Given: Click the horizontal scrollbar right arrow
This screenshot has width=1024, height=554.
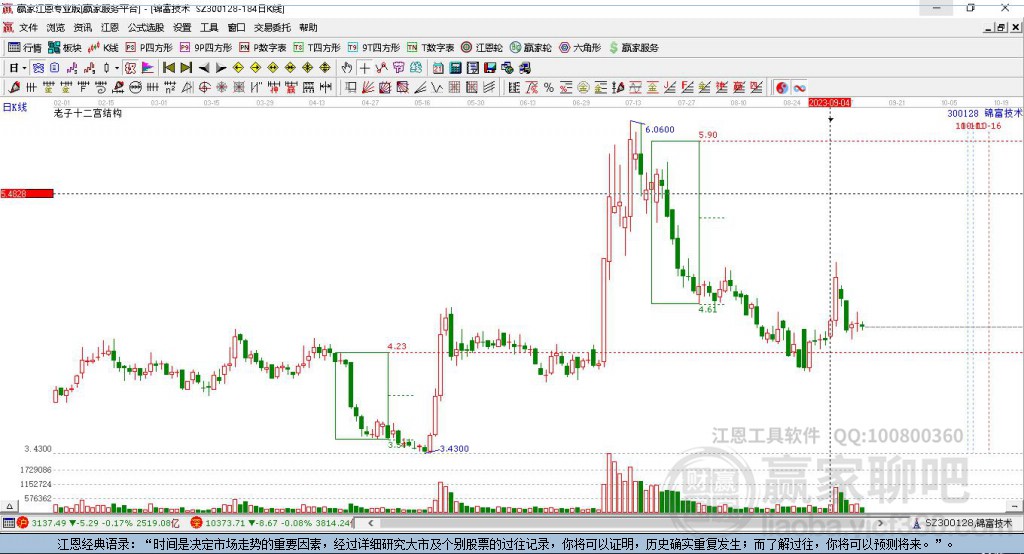Looking at the screenshot, I should coord(880,523).
